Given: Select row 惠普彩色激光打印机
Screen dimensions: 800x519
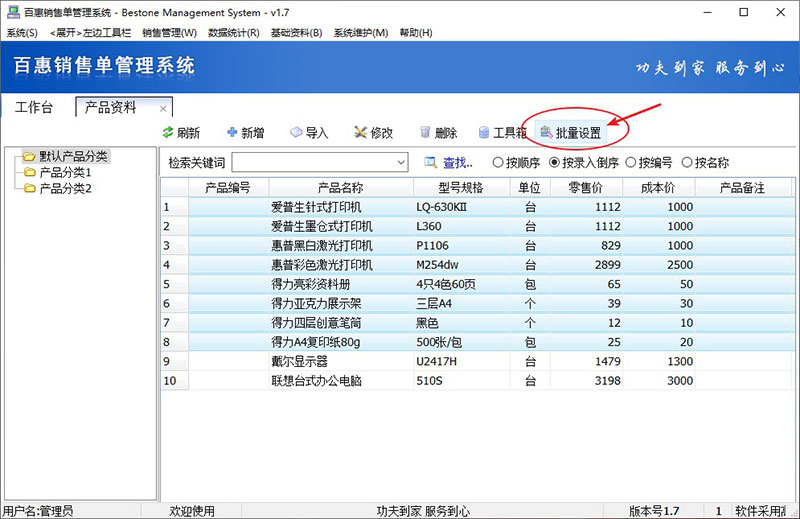Looking at the screenshot, I should [x=478, y=265].
